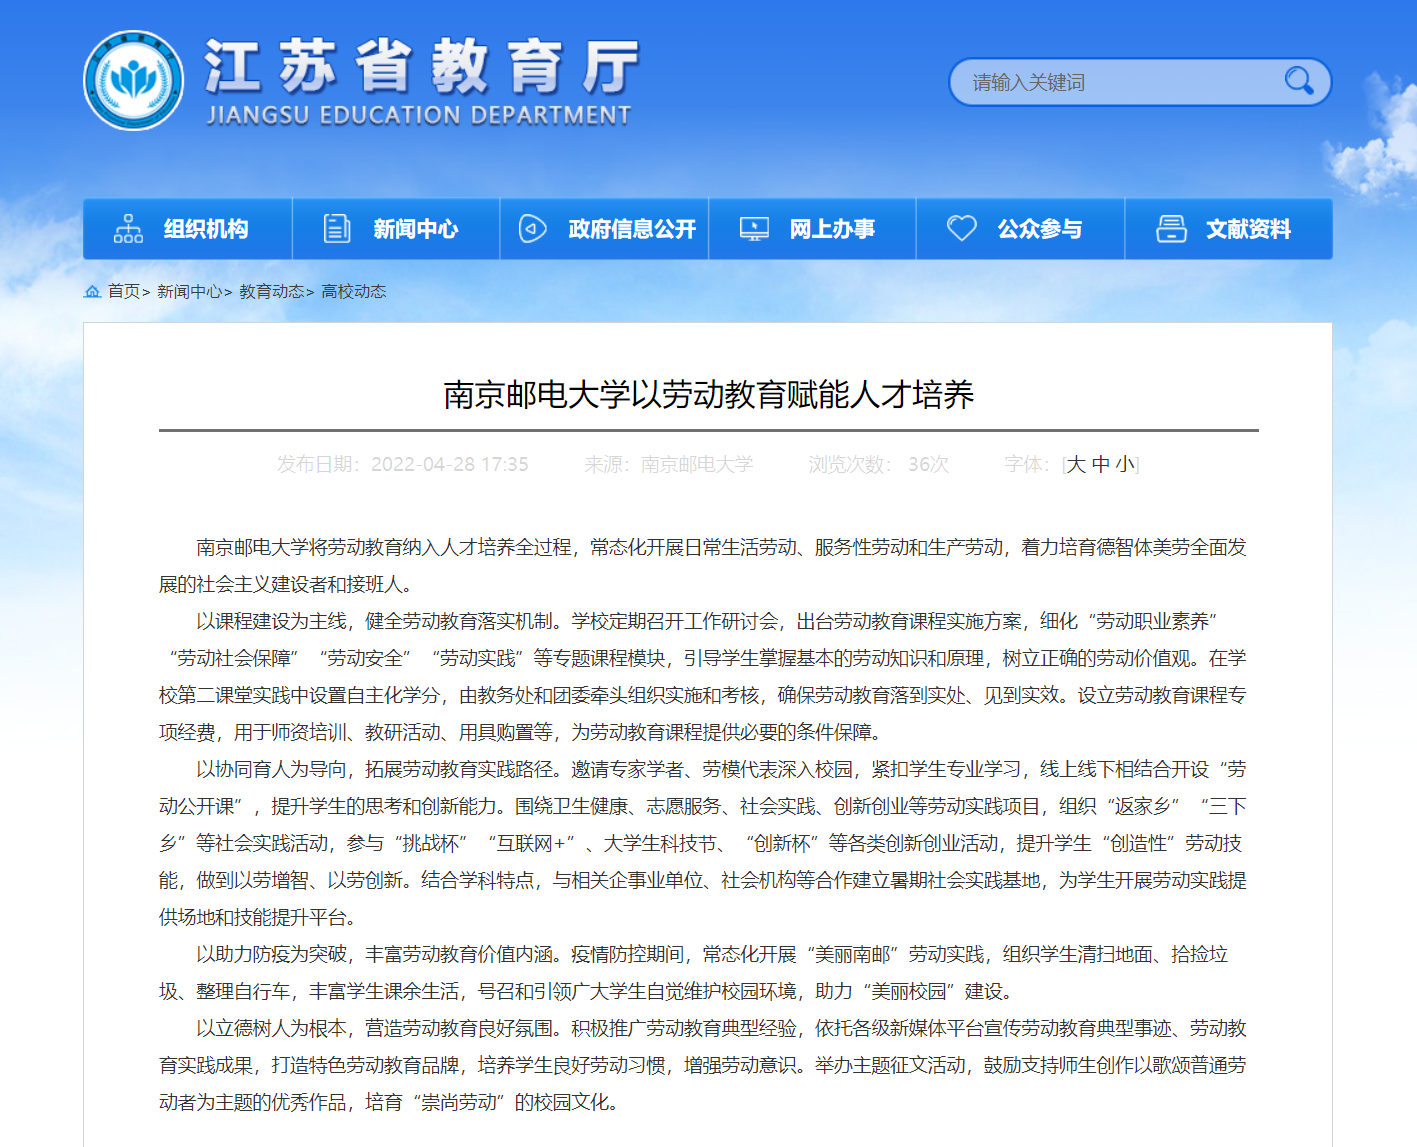Set font size to 大 (large)

pyautogui.click(x=1076, y=464)
